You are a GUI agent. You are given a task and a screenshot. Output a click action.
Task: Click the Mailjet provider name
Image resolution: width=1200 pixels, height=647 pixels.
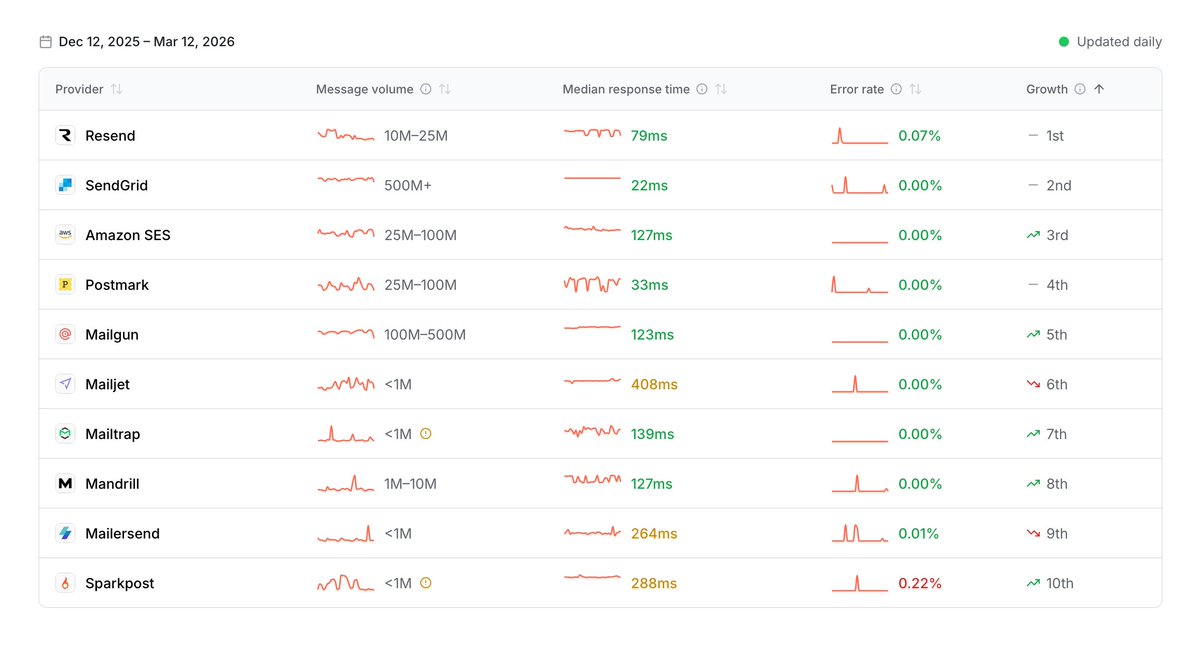(x=108, y=384)
